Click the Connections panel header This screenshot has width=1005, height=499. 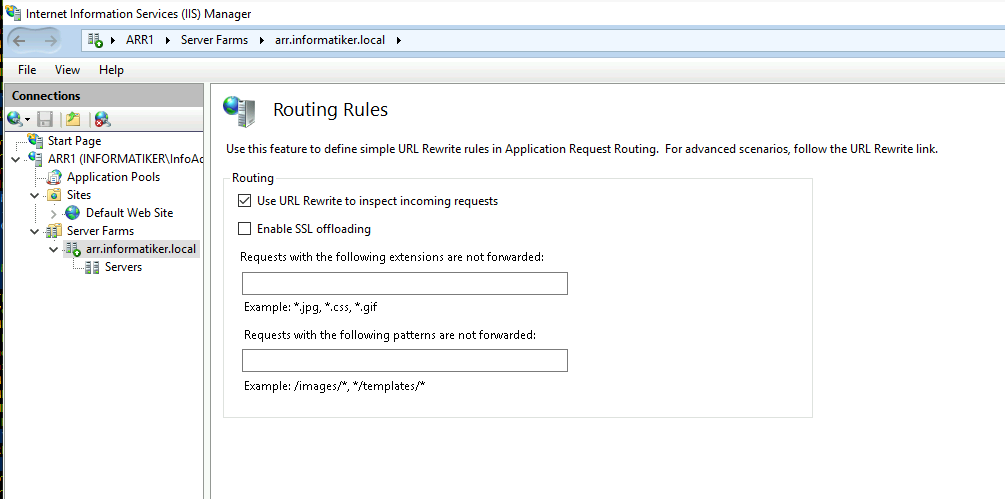click(104, 95)
